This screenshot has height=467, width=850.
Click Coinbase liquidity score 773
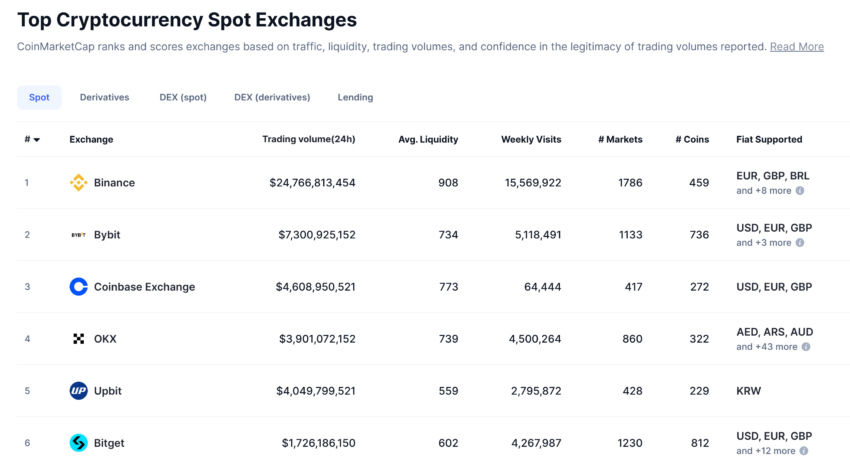(449, 287)
